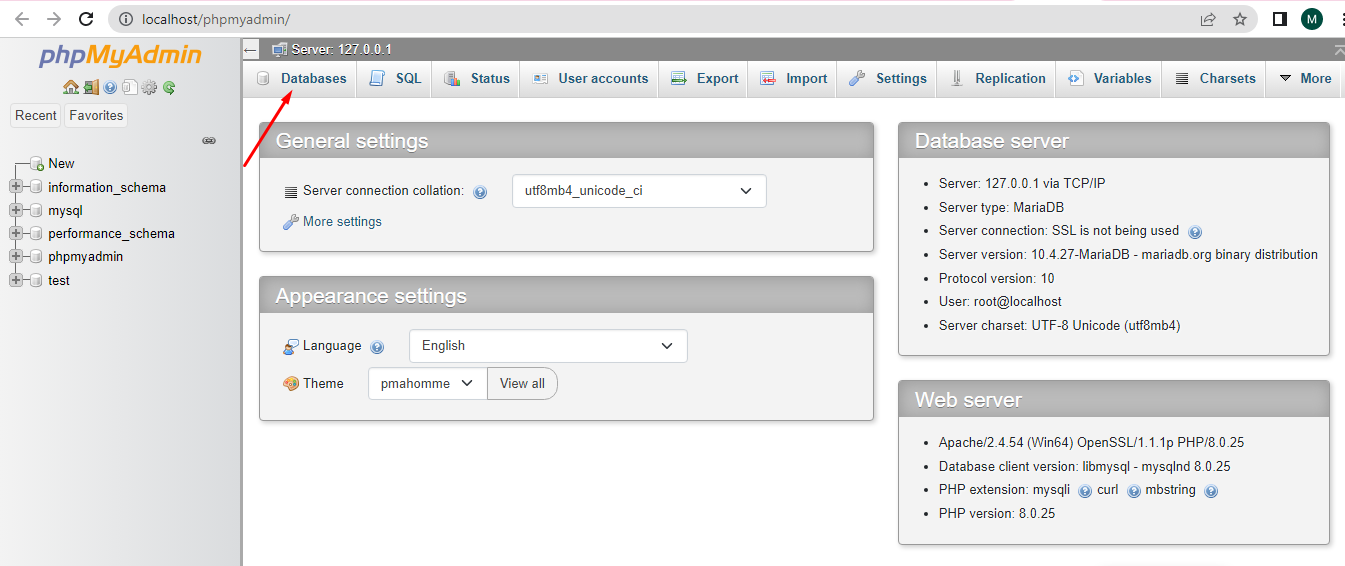Image resolution: width=1345 pixels, height=566 pixels.
Task: Expand the phpmyadmin tree node
Action: (15, 256)
